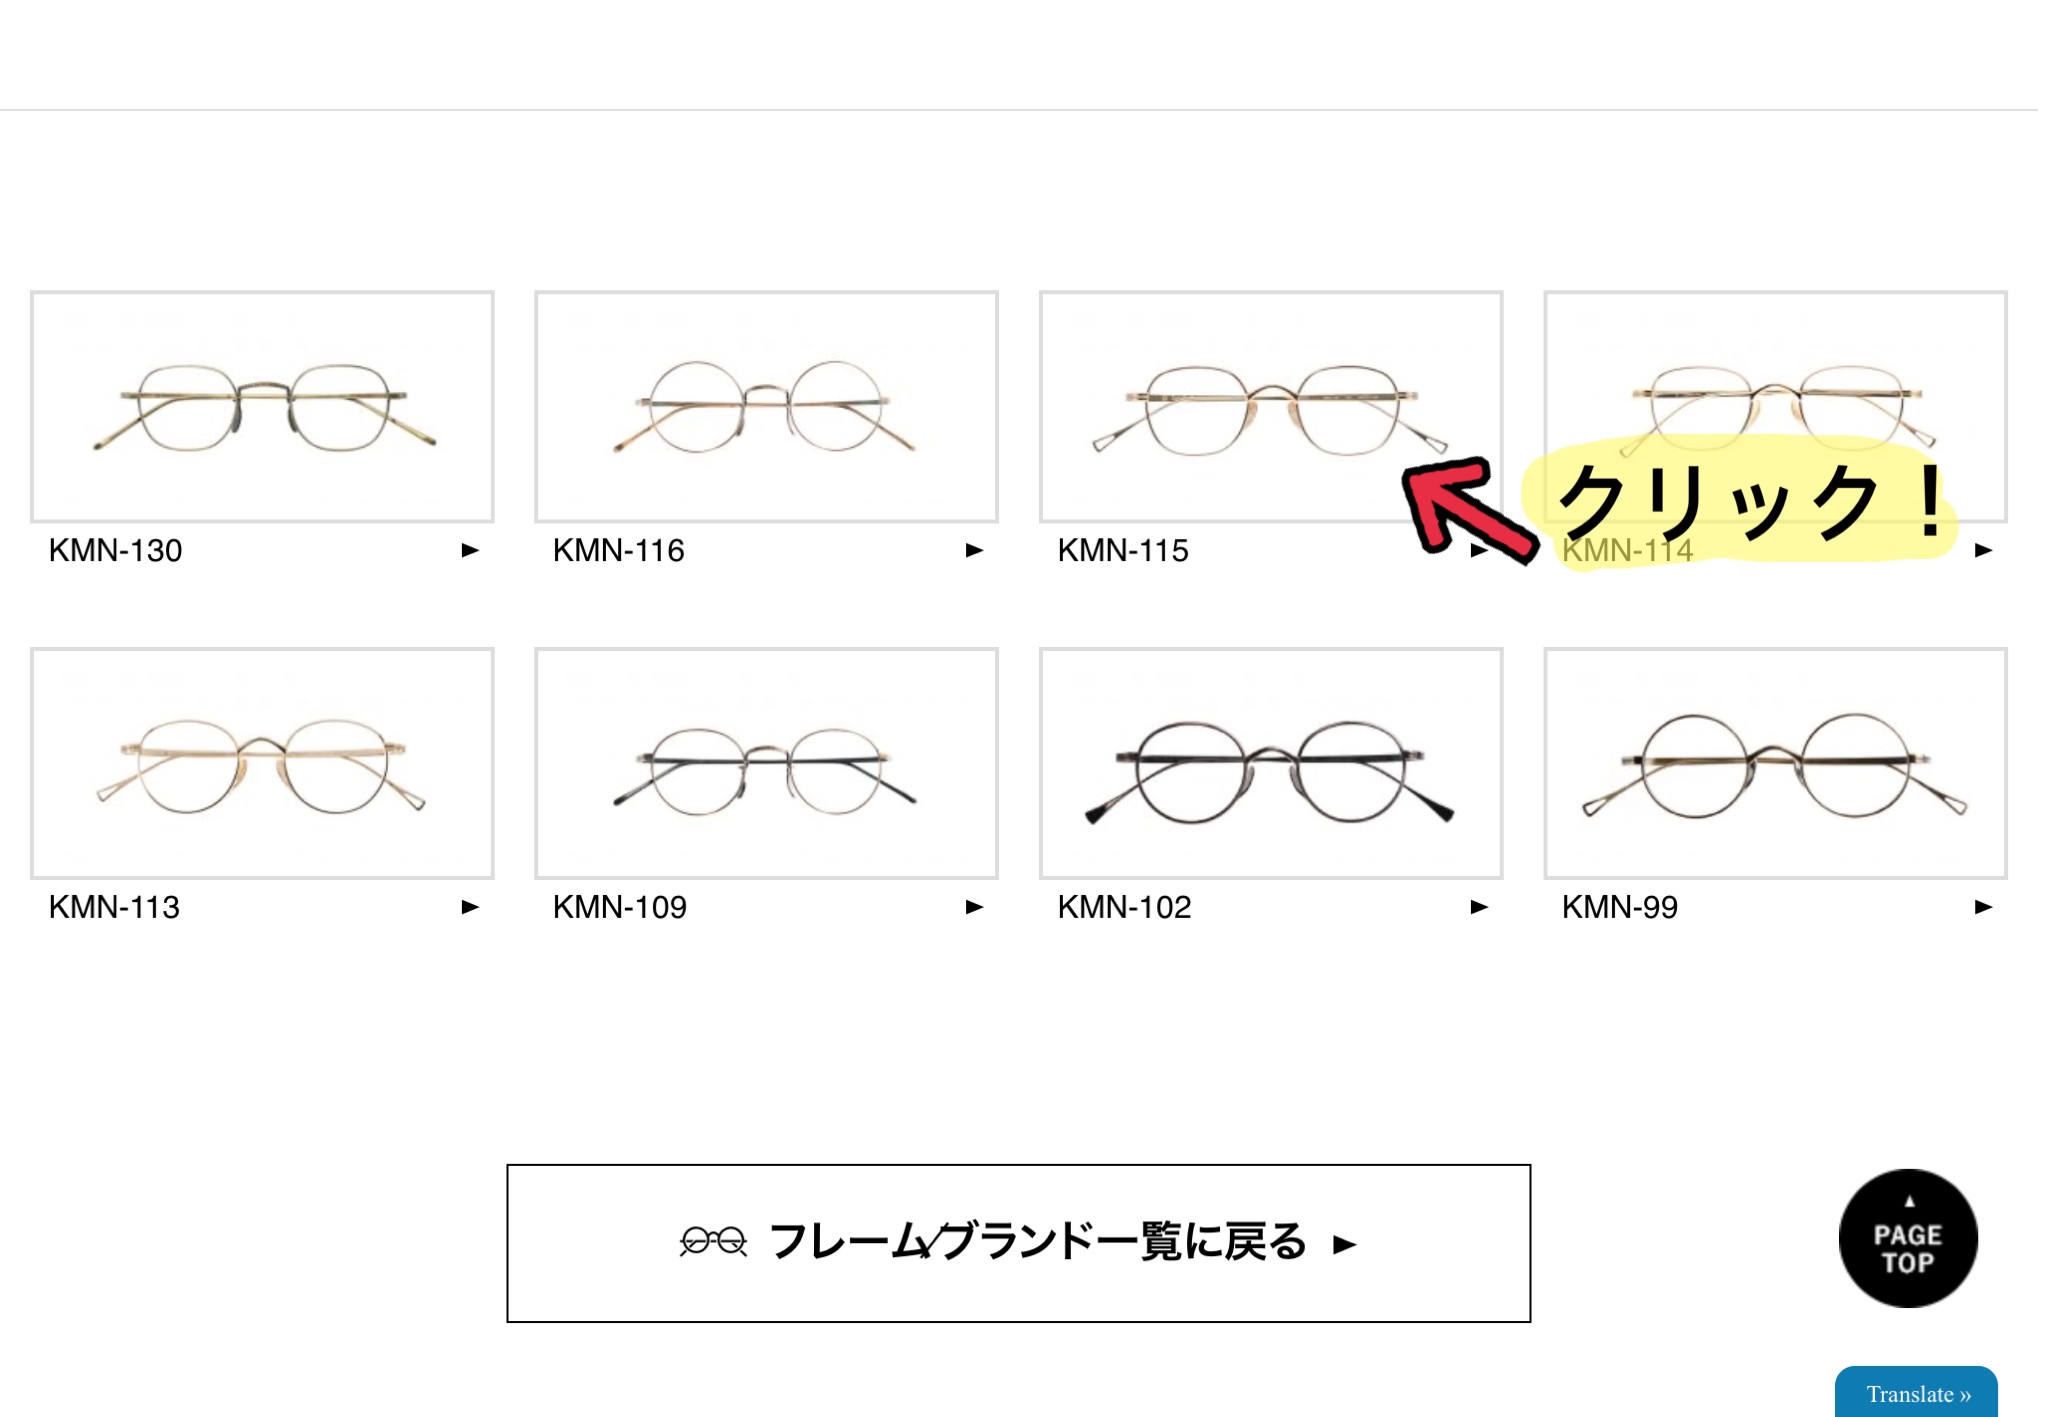The height and width of the screenshot is (1417, 2048).
Task: Open the KMN-102 dark frame thumbnail
Action: pos(1271,764)
